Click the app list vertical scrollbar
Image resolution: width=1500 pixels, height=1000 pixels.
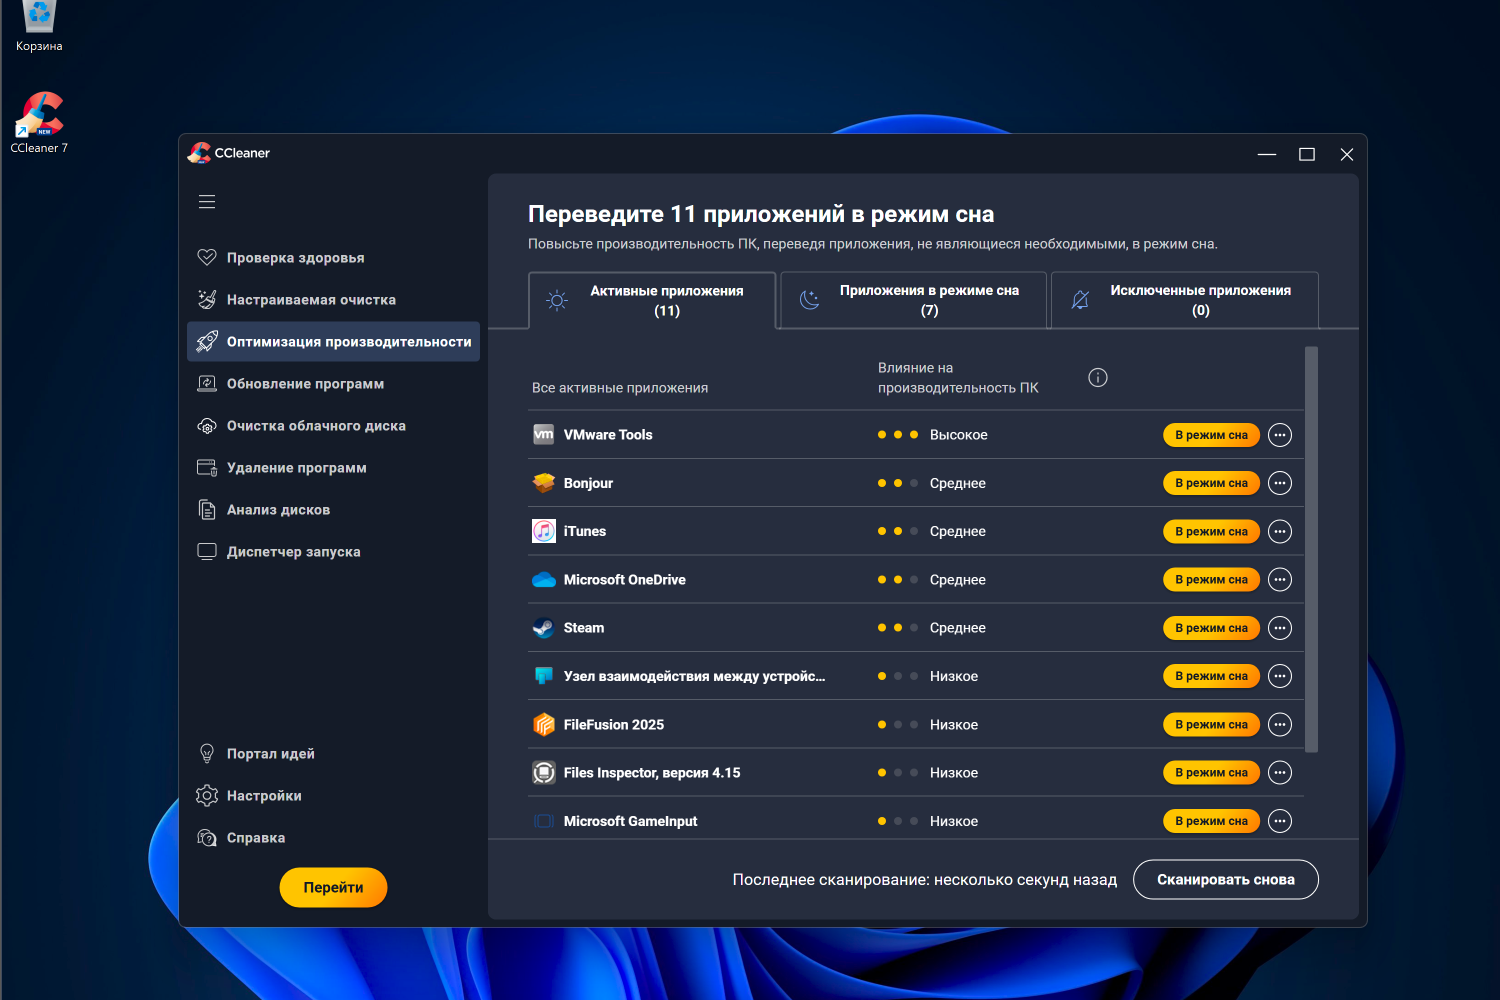click(1312, 549)
